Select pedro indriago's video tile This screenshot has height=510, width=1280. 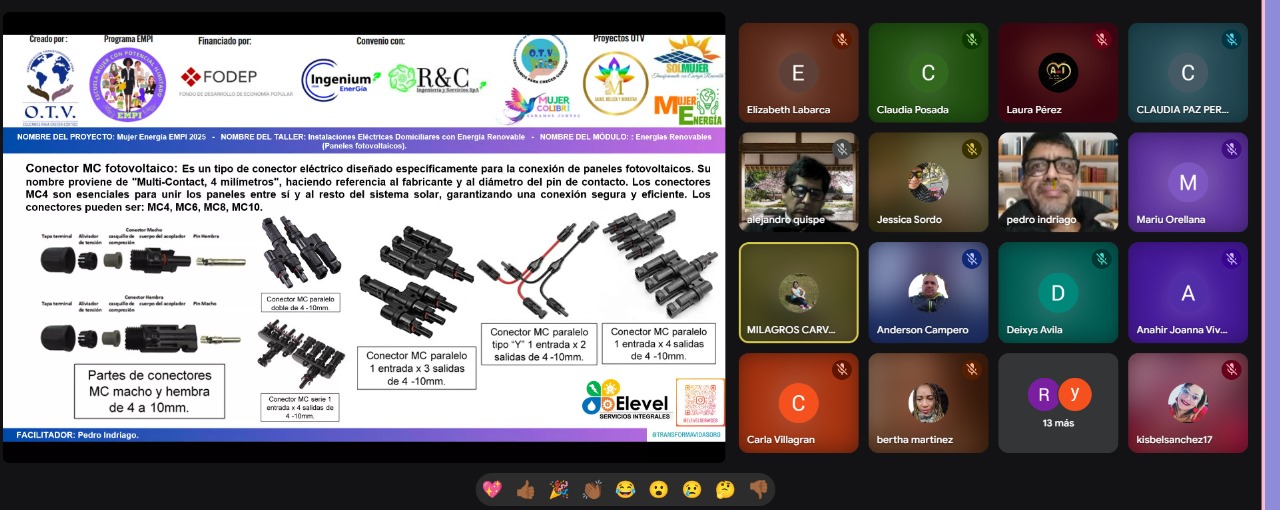1058,180
